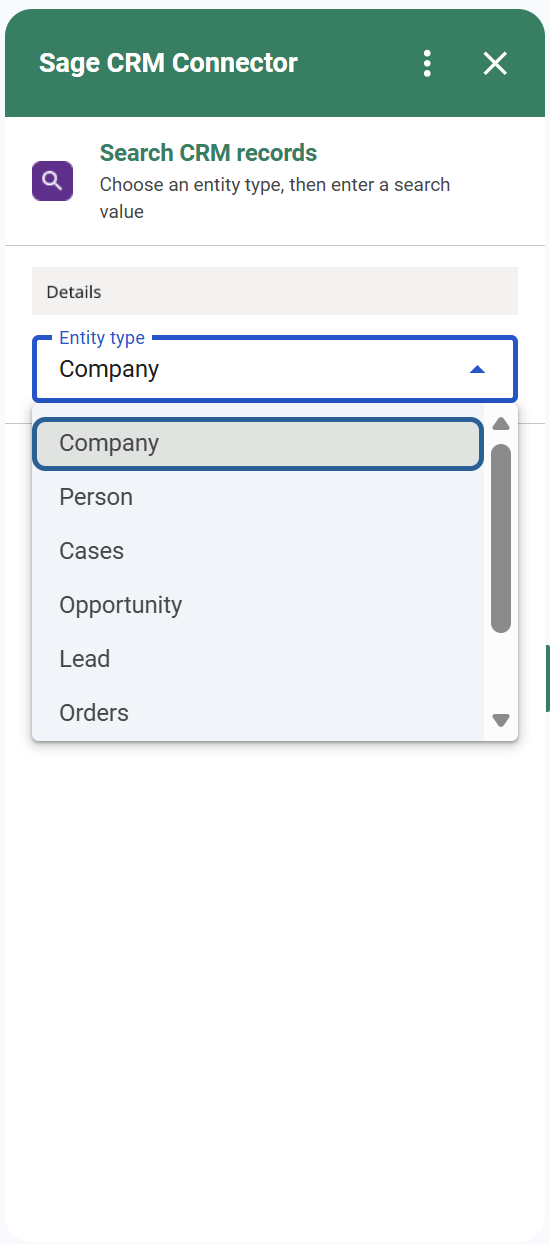Click the list's scroll down arrow
The height and width of the screenshot is (1244, 550).
pyautogui.click(x=501, y=720)
